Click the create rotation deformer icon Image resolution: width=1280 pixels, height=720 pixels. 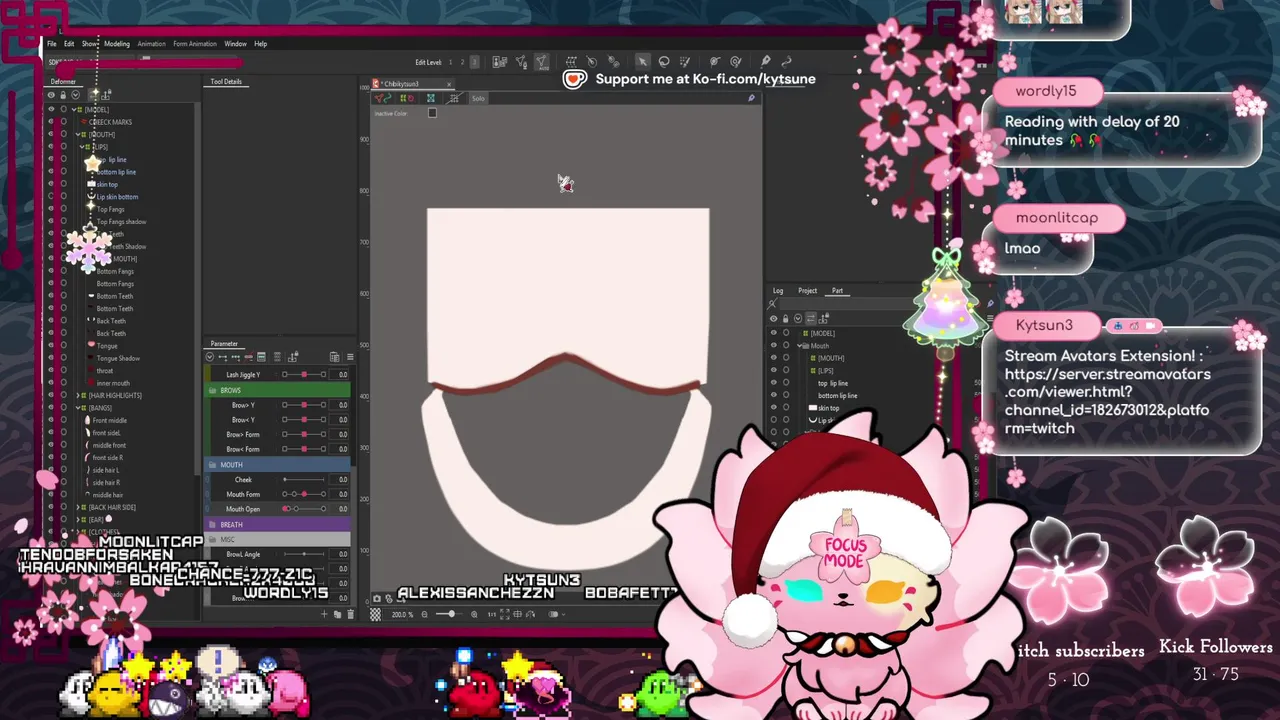pos(591,62)
